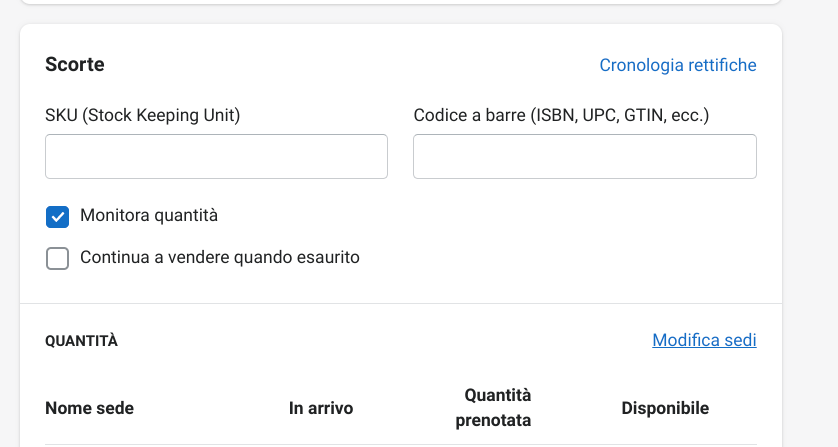Click the blue checkmark icon beside Monitora quantità
This screenshot has height=447, width=838.
pos(58,216)
